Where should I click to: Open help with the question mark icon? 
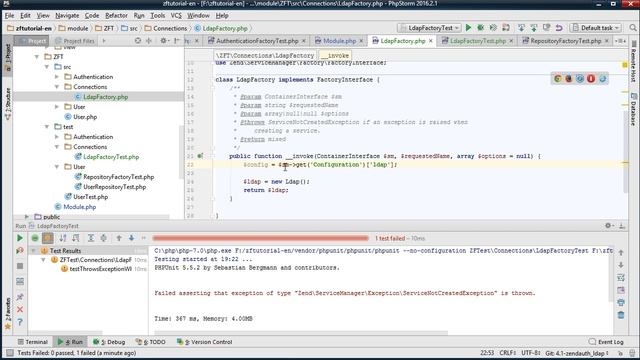pyautogui.click(x=20, y=322)
